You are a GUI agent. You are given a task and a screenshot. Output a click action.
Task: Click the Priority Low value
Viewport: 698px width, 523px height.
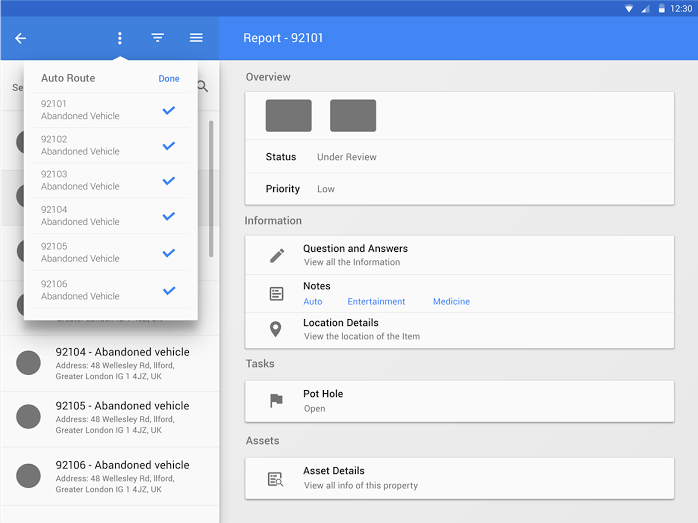tap(326, 189)
